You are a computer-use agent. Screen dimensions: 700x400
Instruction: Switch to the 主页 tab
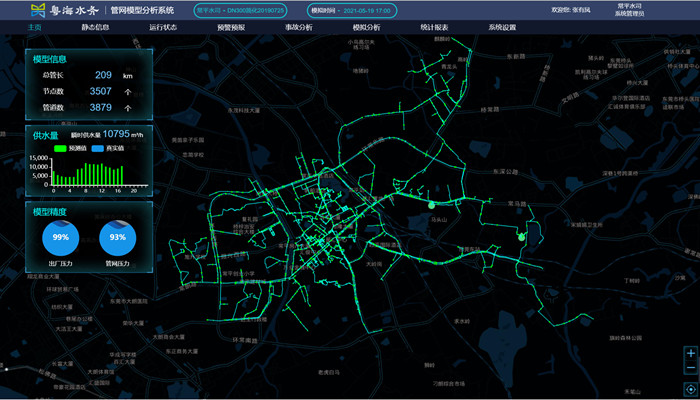pyautogui.click(x=35, y=28)
